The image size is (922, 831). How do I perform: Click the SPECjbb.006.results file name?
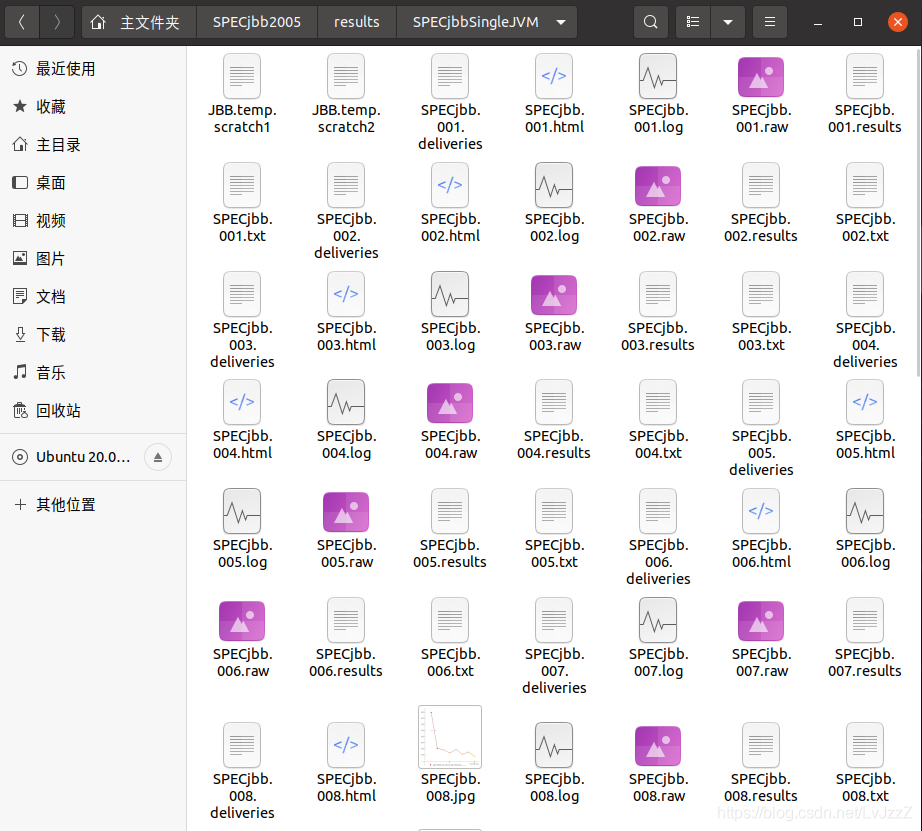pyautogui.click(x=346, y=662)
